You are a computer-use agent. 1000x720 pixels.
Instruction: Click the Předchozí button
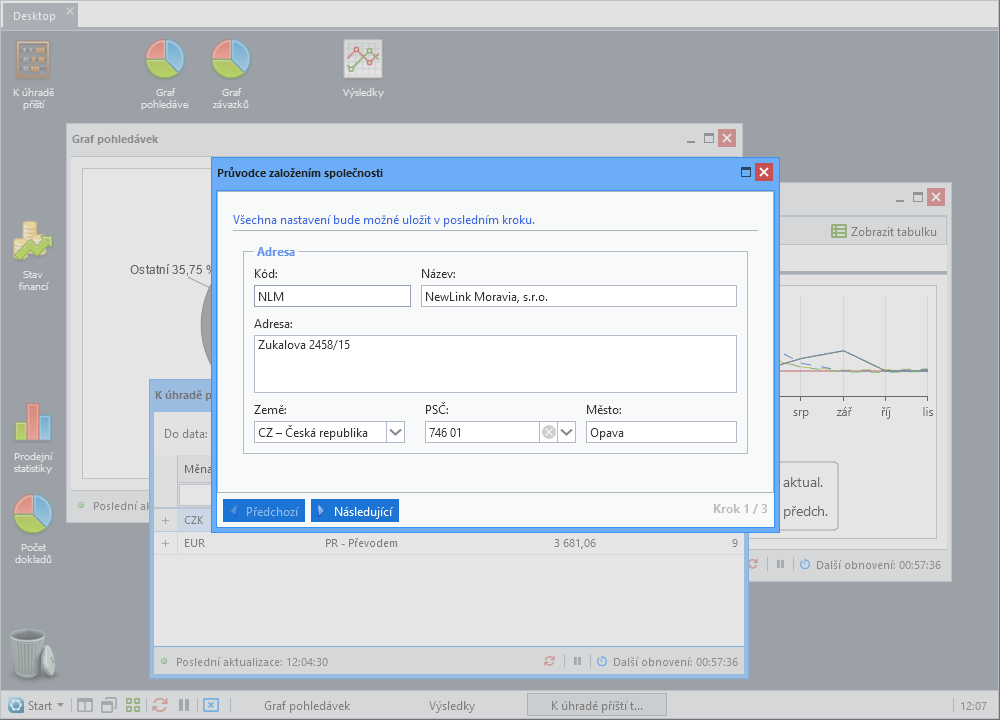pos(264,511)
